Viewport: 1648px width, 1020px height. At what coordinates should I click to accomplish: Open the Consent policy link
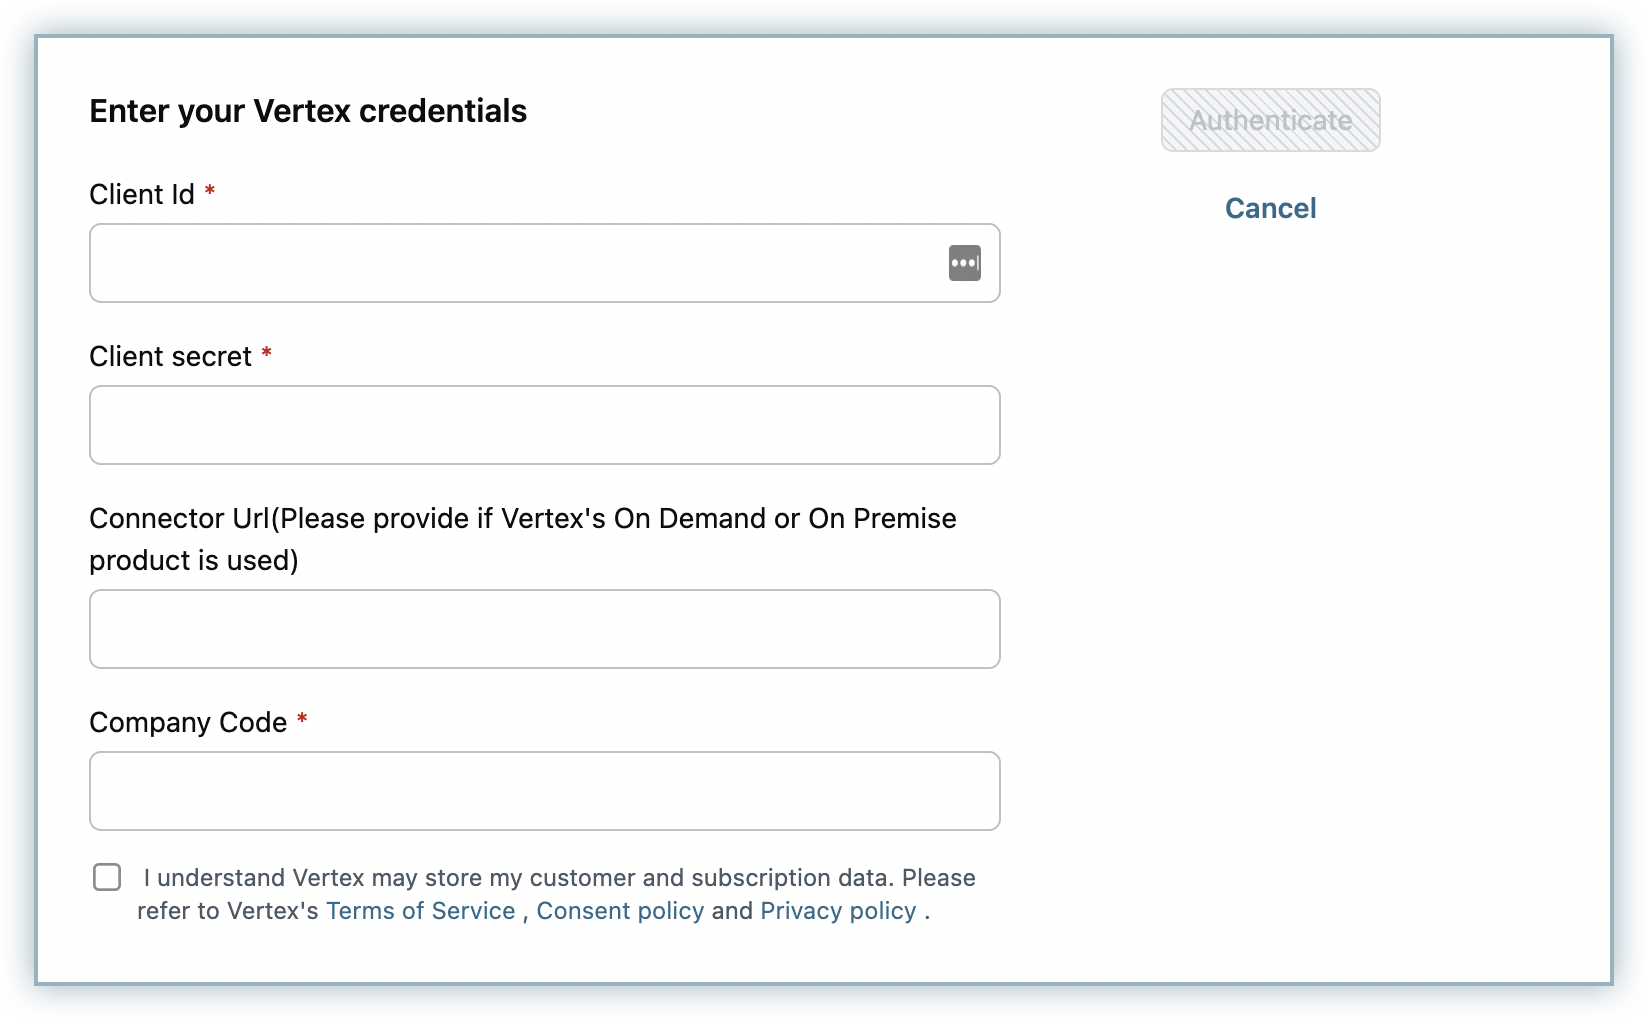[620, 911]
